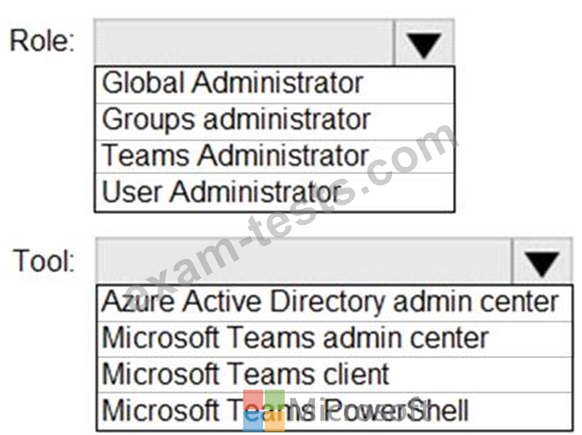582x435 pixels.
Task: Click the empty Role selection field
Action: (244, 42)
